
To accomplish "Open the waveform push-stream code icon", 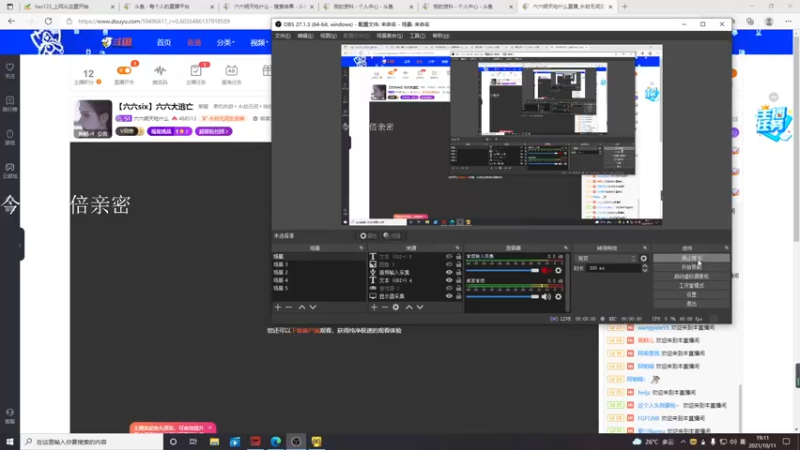I will (160, 74).
